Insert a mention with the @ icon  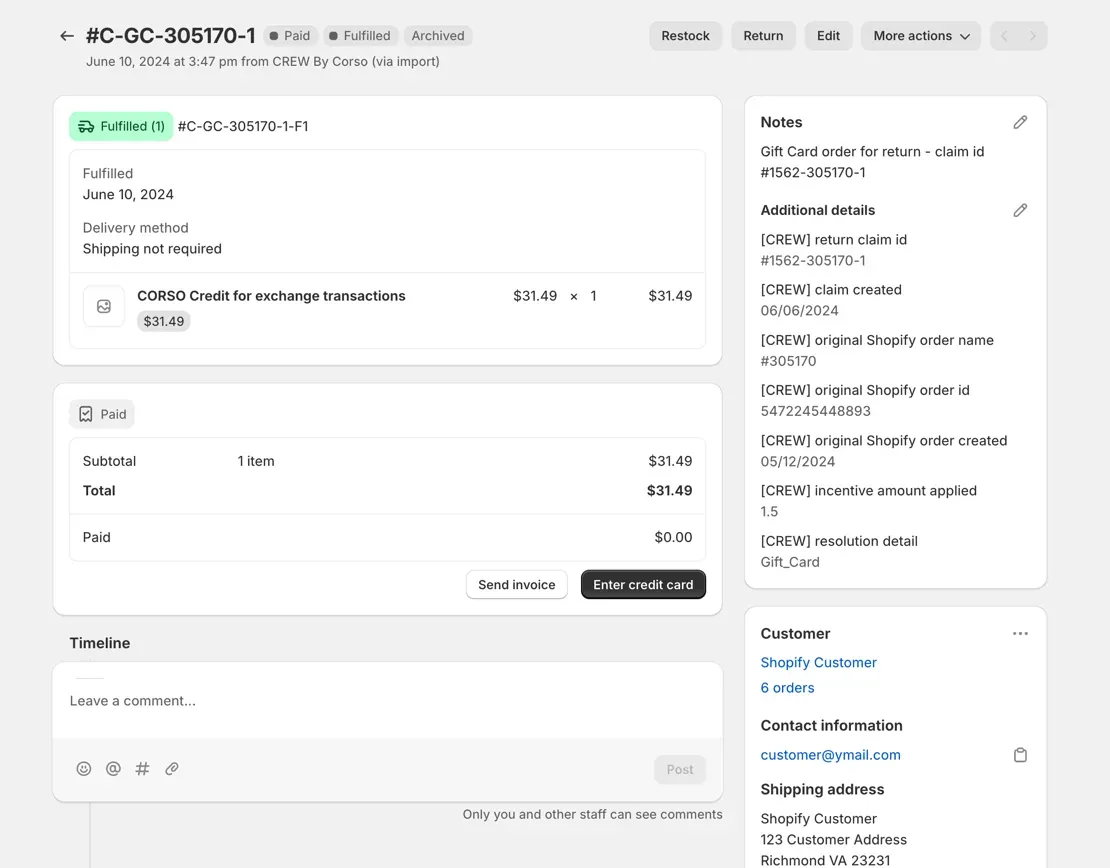(x=113, y=768)
